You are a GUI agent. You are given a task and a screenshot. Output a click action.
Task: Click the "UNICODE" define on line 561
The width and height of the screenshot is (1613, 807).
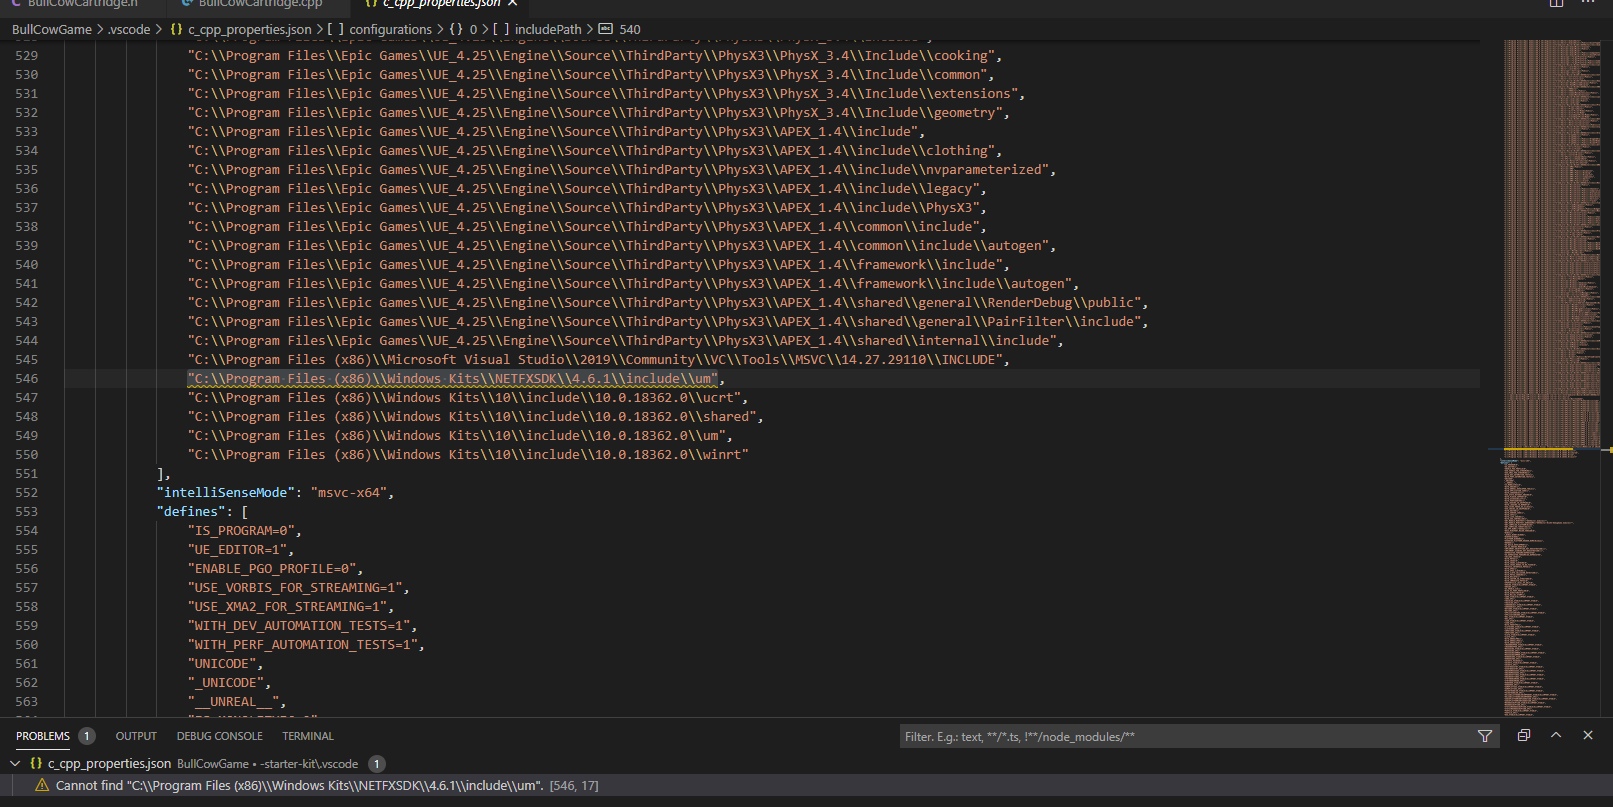(x=222, y=664)
